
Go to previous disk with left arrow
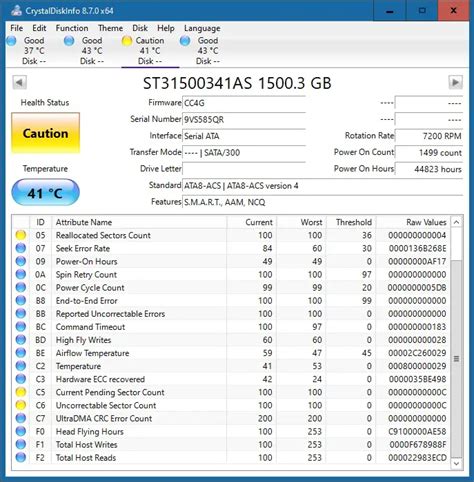pyautogui.click(x=20, y=82)
